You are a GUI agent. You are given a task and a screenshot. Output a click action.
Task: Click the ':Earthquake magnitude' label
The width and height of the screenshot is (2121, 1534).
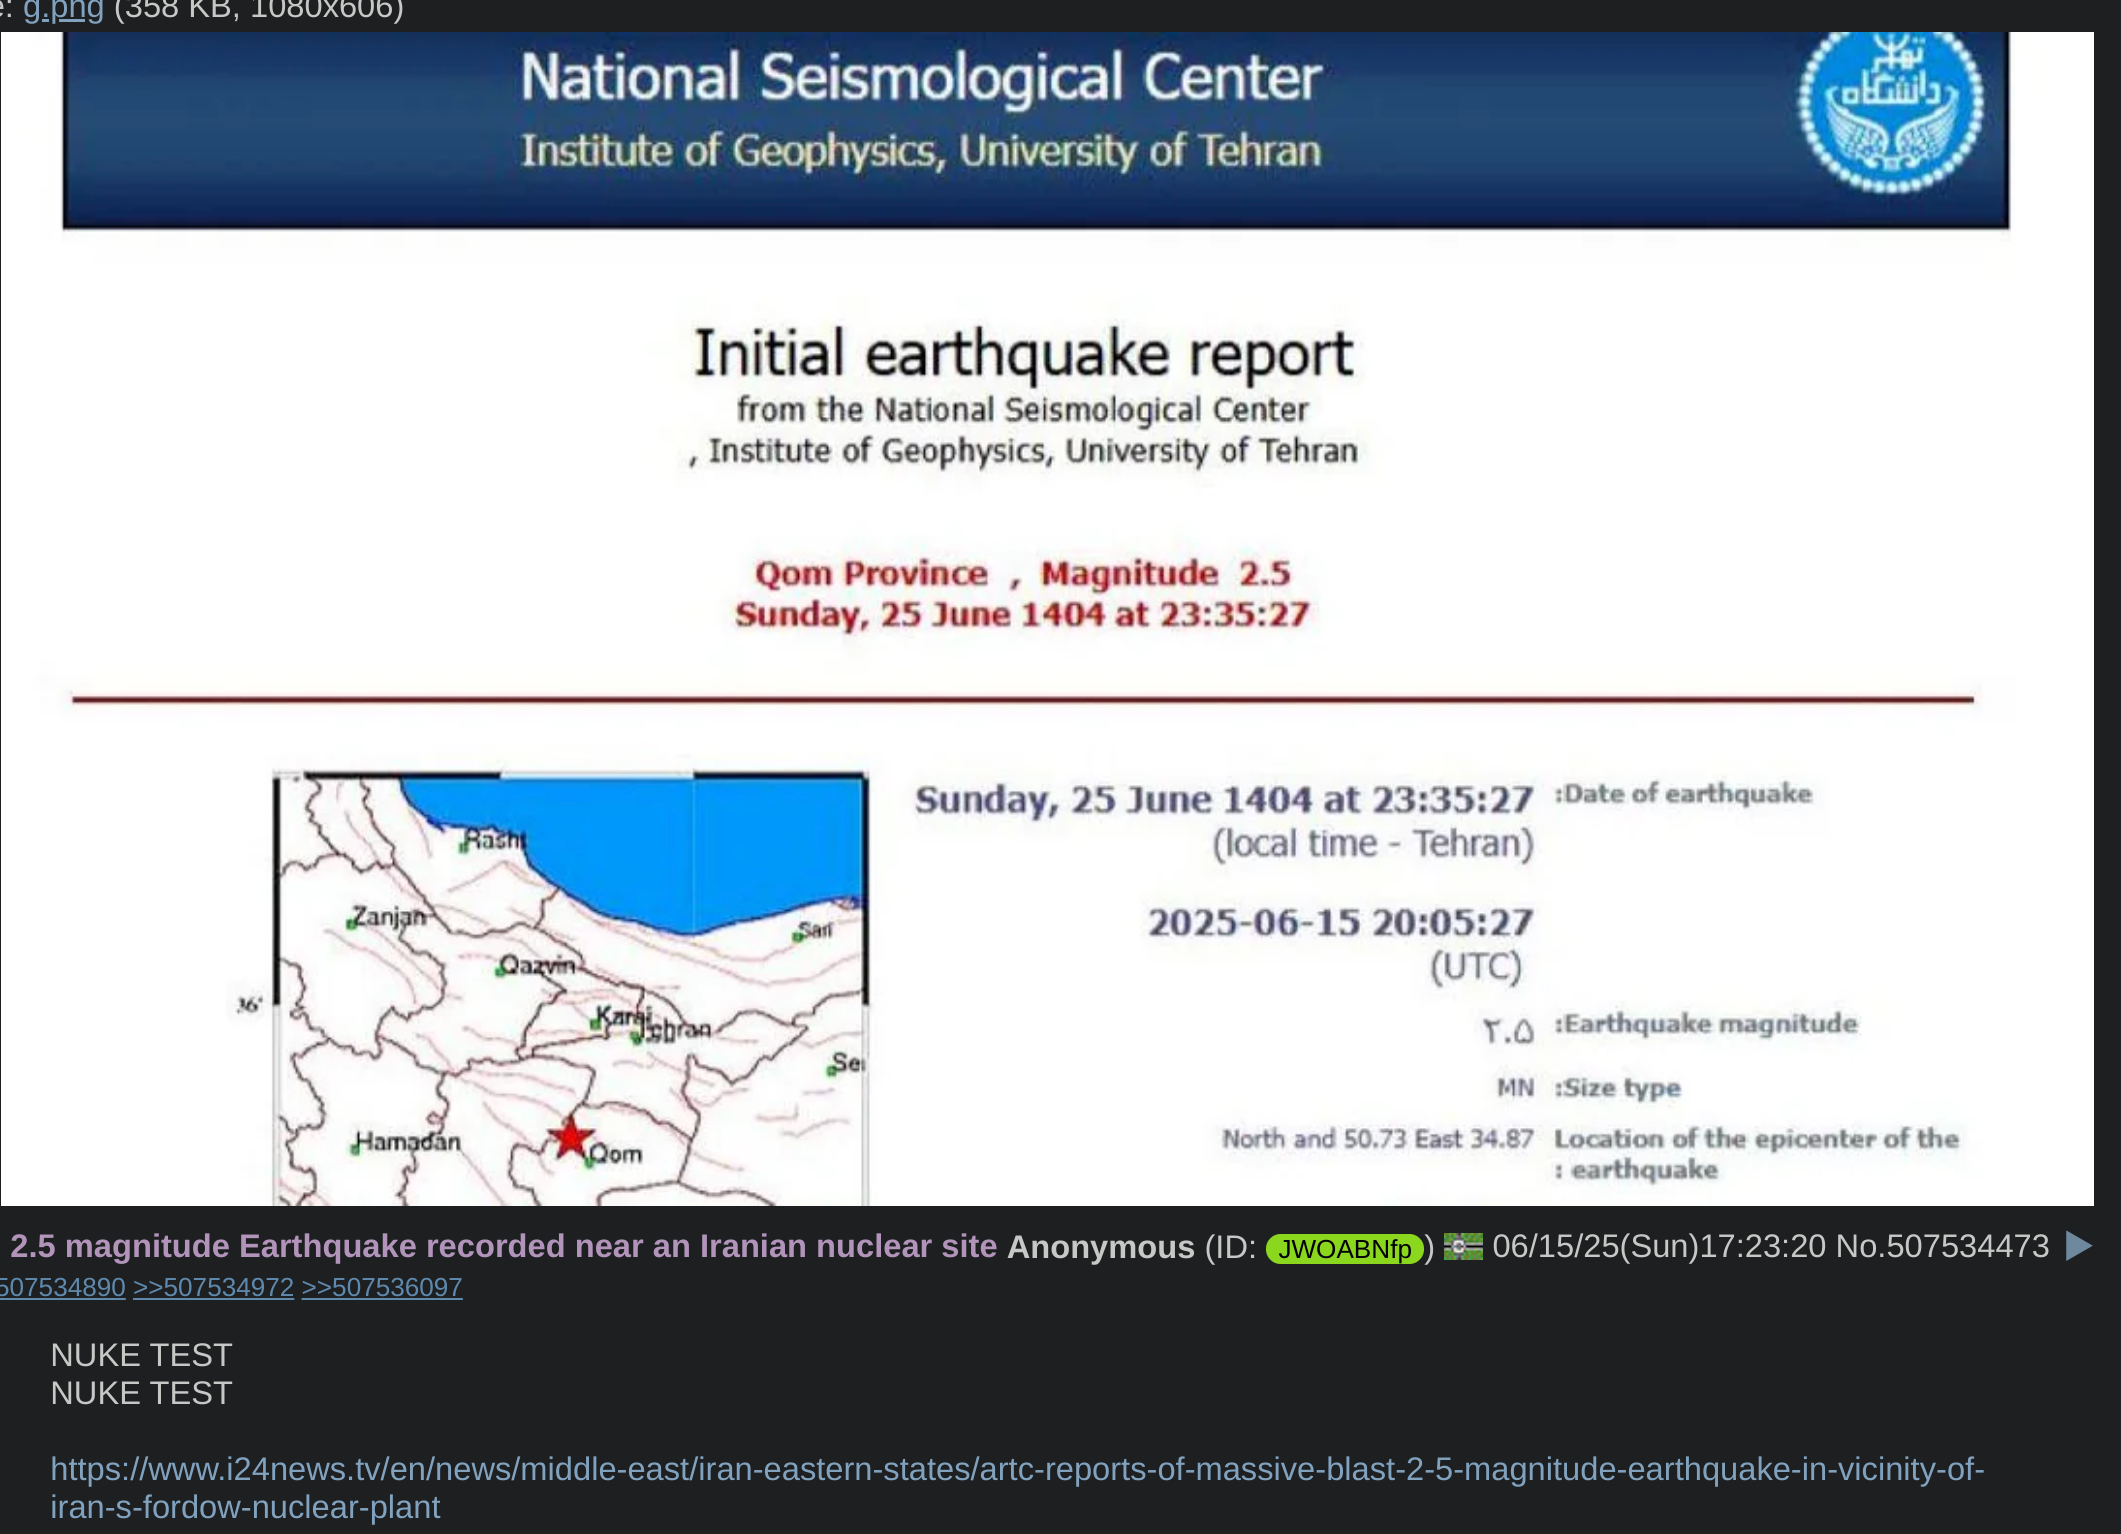[1705, 1024]
